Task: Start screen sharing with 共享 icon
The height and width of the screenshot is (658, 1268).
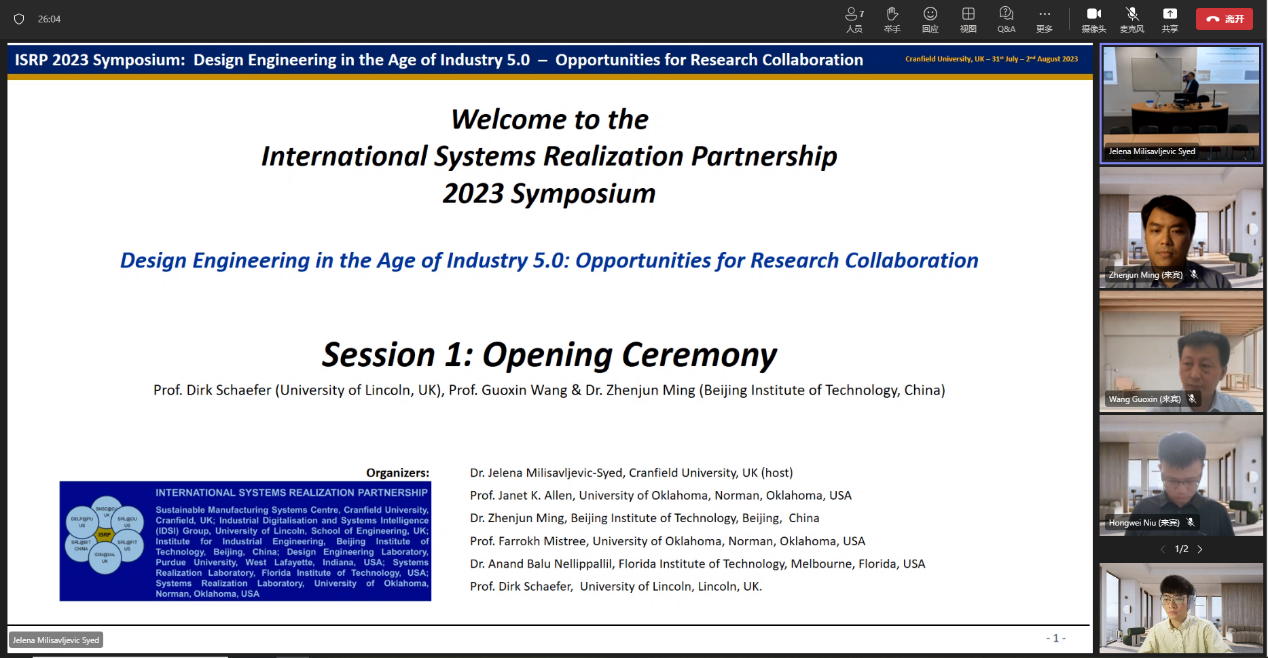Action: point(1169,18)
